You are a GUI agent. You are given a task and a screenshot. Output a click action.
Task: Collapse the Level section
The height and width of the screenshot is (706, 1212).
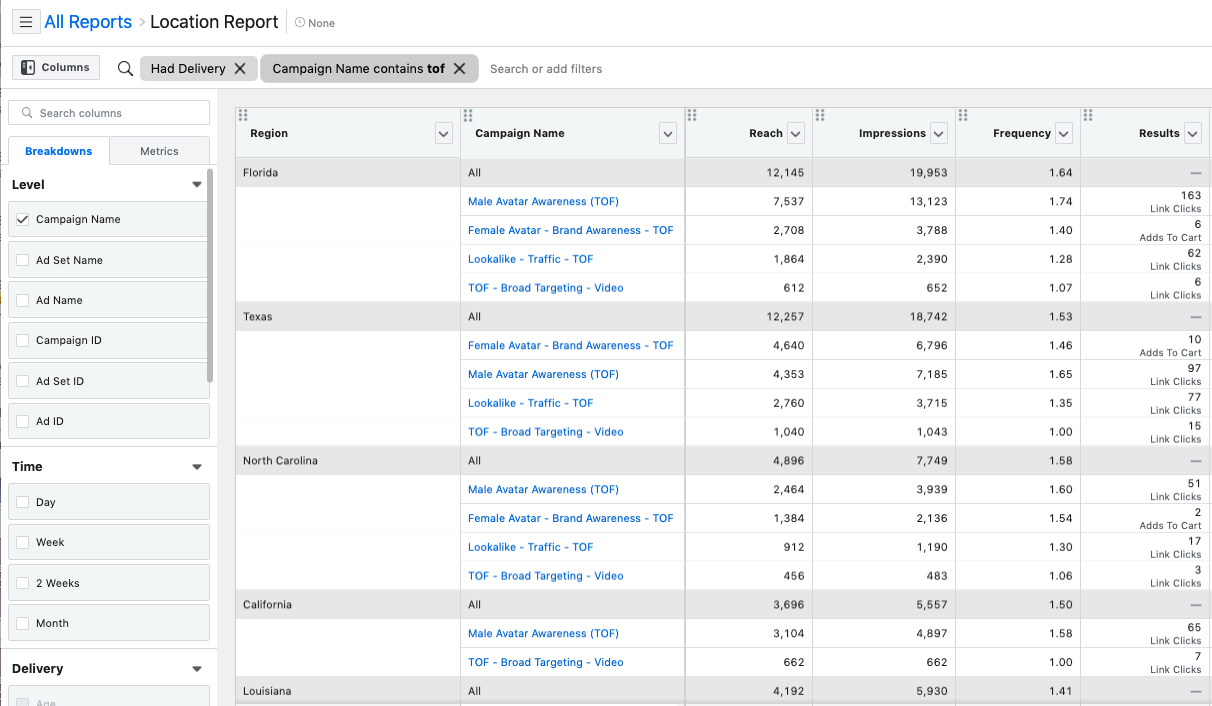click(x=197, y=185)
